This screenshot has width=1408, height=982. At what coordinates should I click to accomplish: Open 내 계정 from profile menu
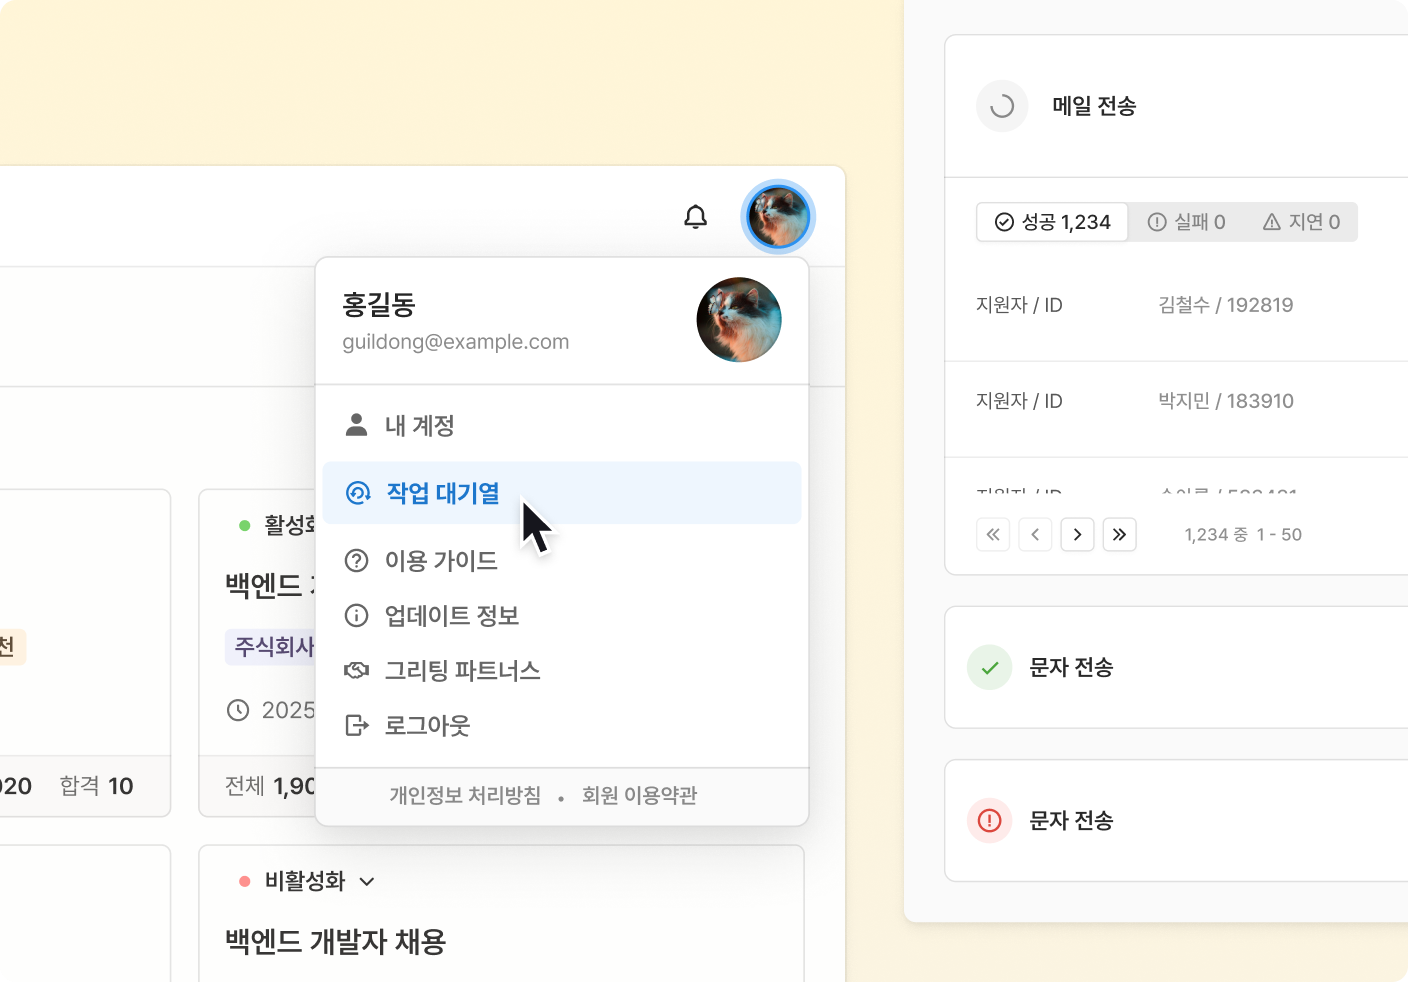click(x=562, y=425)
